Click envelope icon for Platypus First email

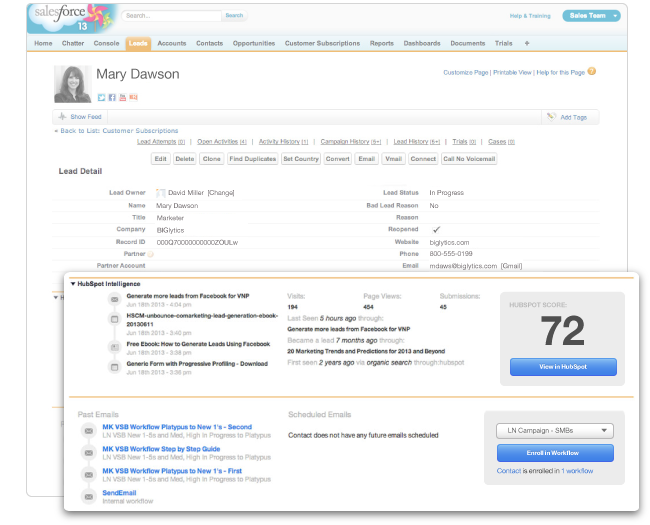click(89, 475)
